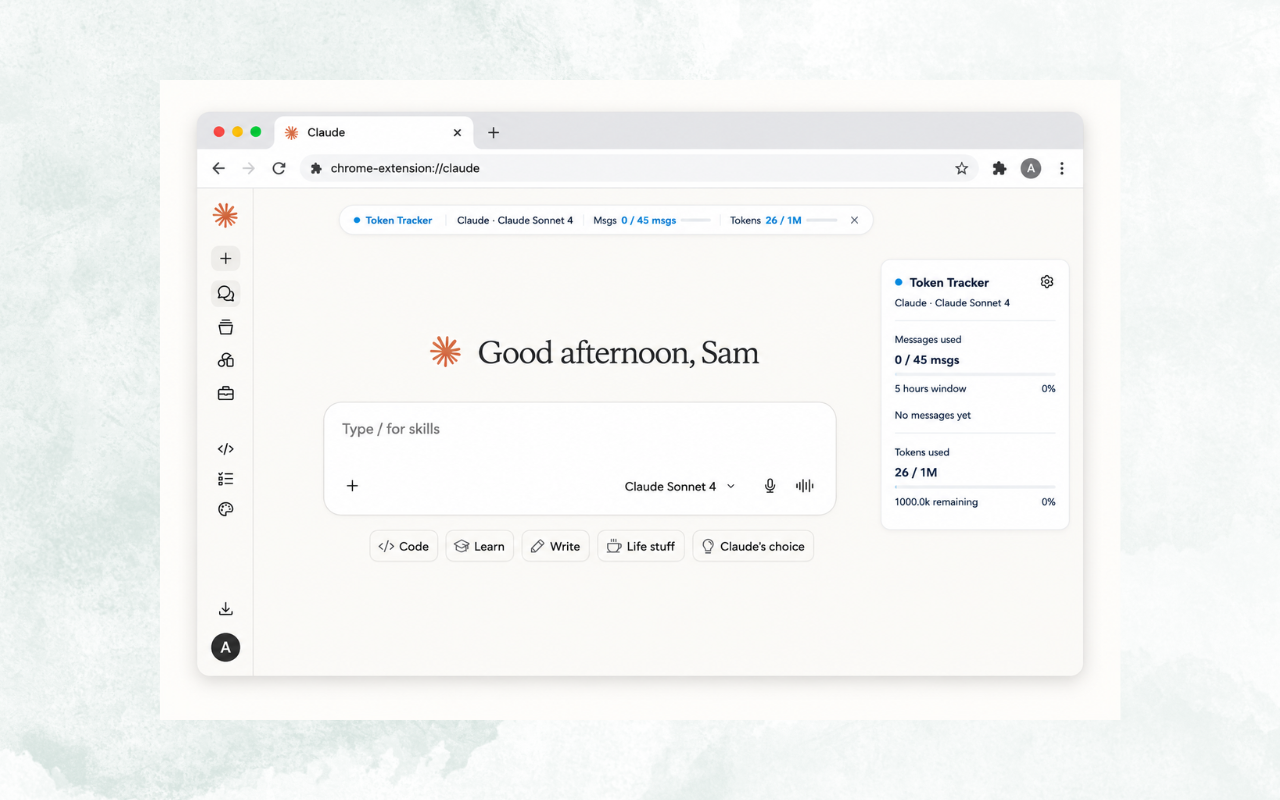Open the Claude Sonnet 4 model dropdown

tap(680, 486)
